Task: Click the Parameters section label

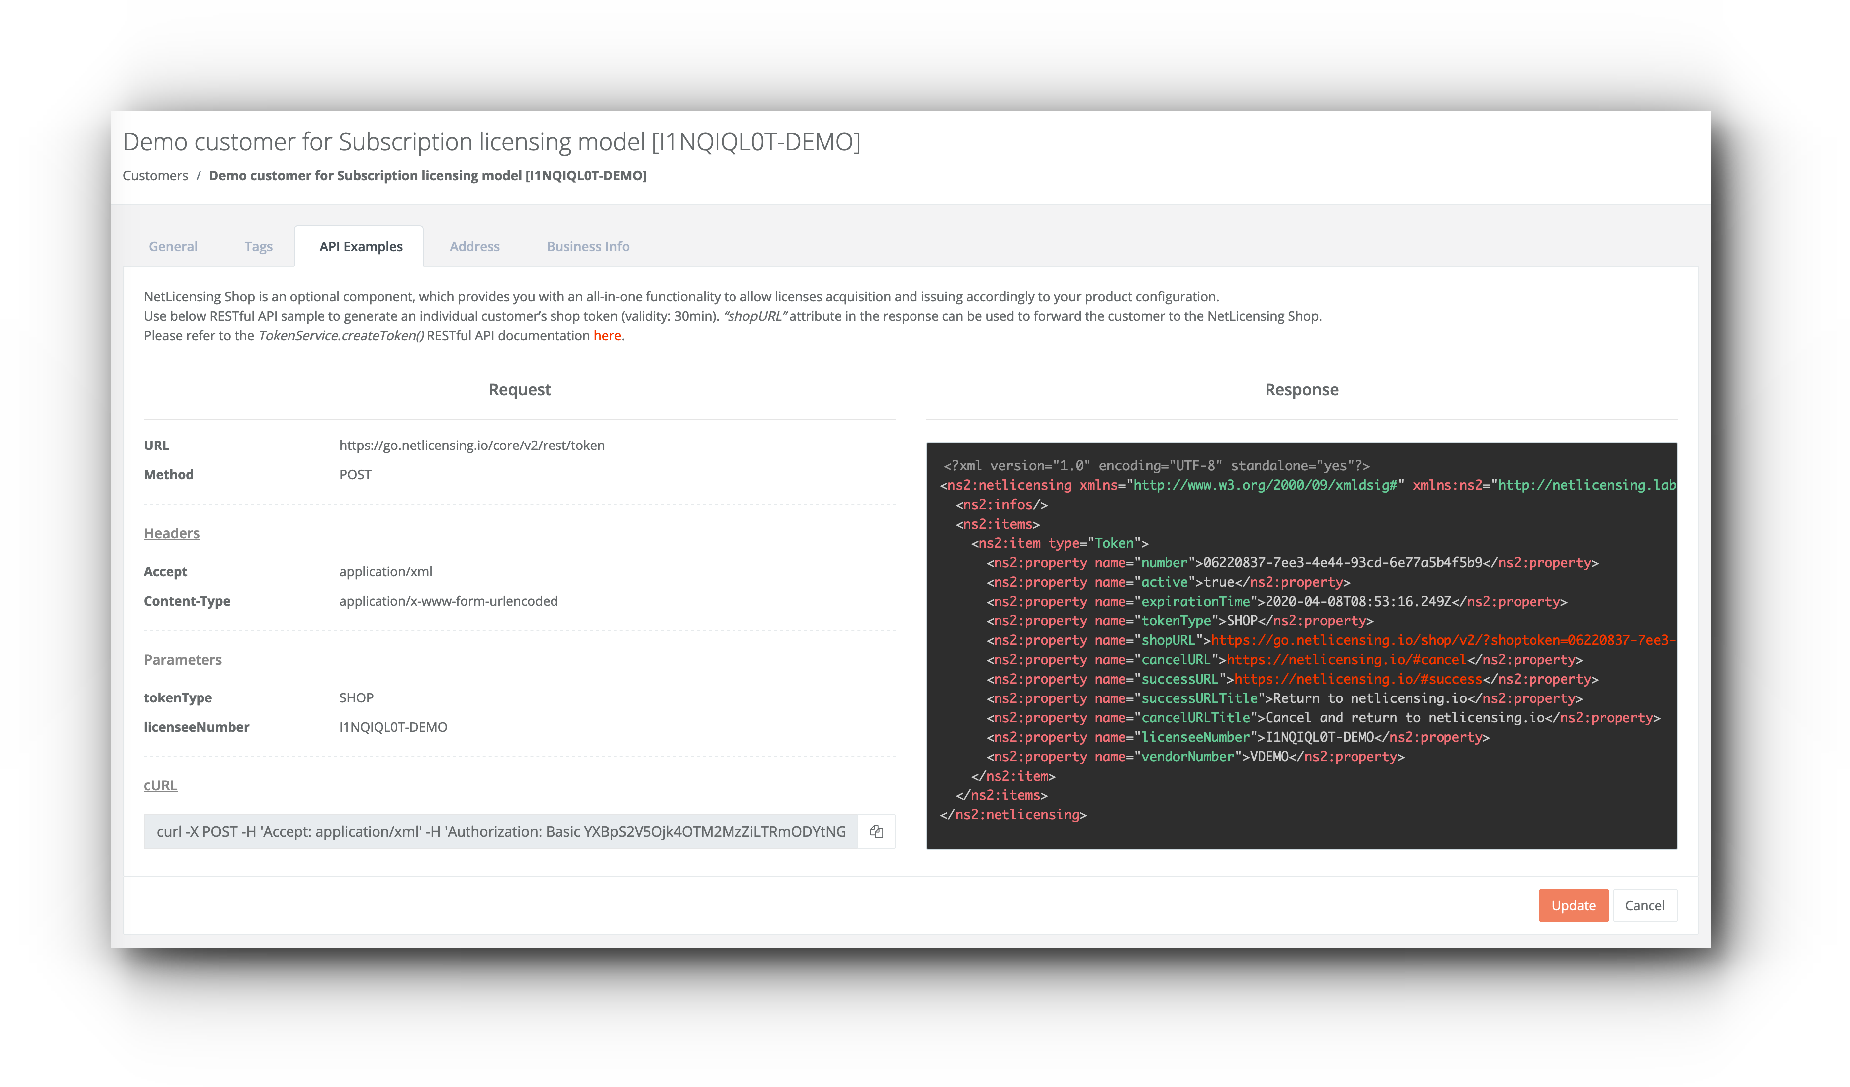Action: click(183, 659)
